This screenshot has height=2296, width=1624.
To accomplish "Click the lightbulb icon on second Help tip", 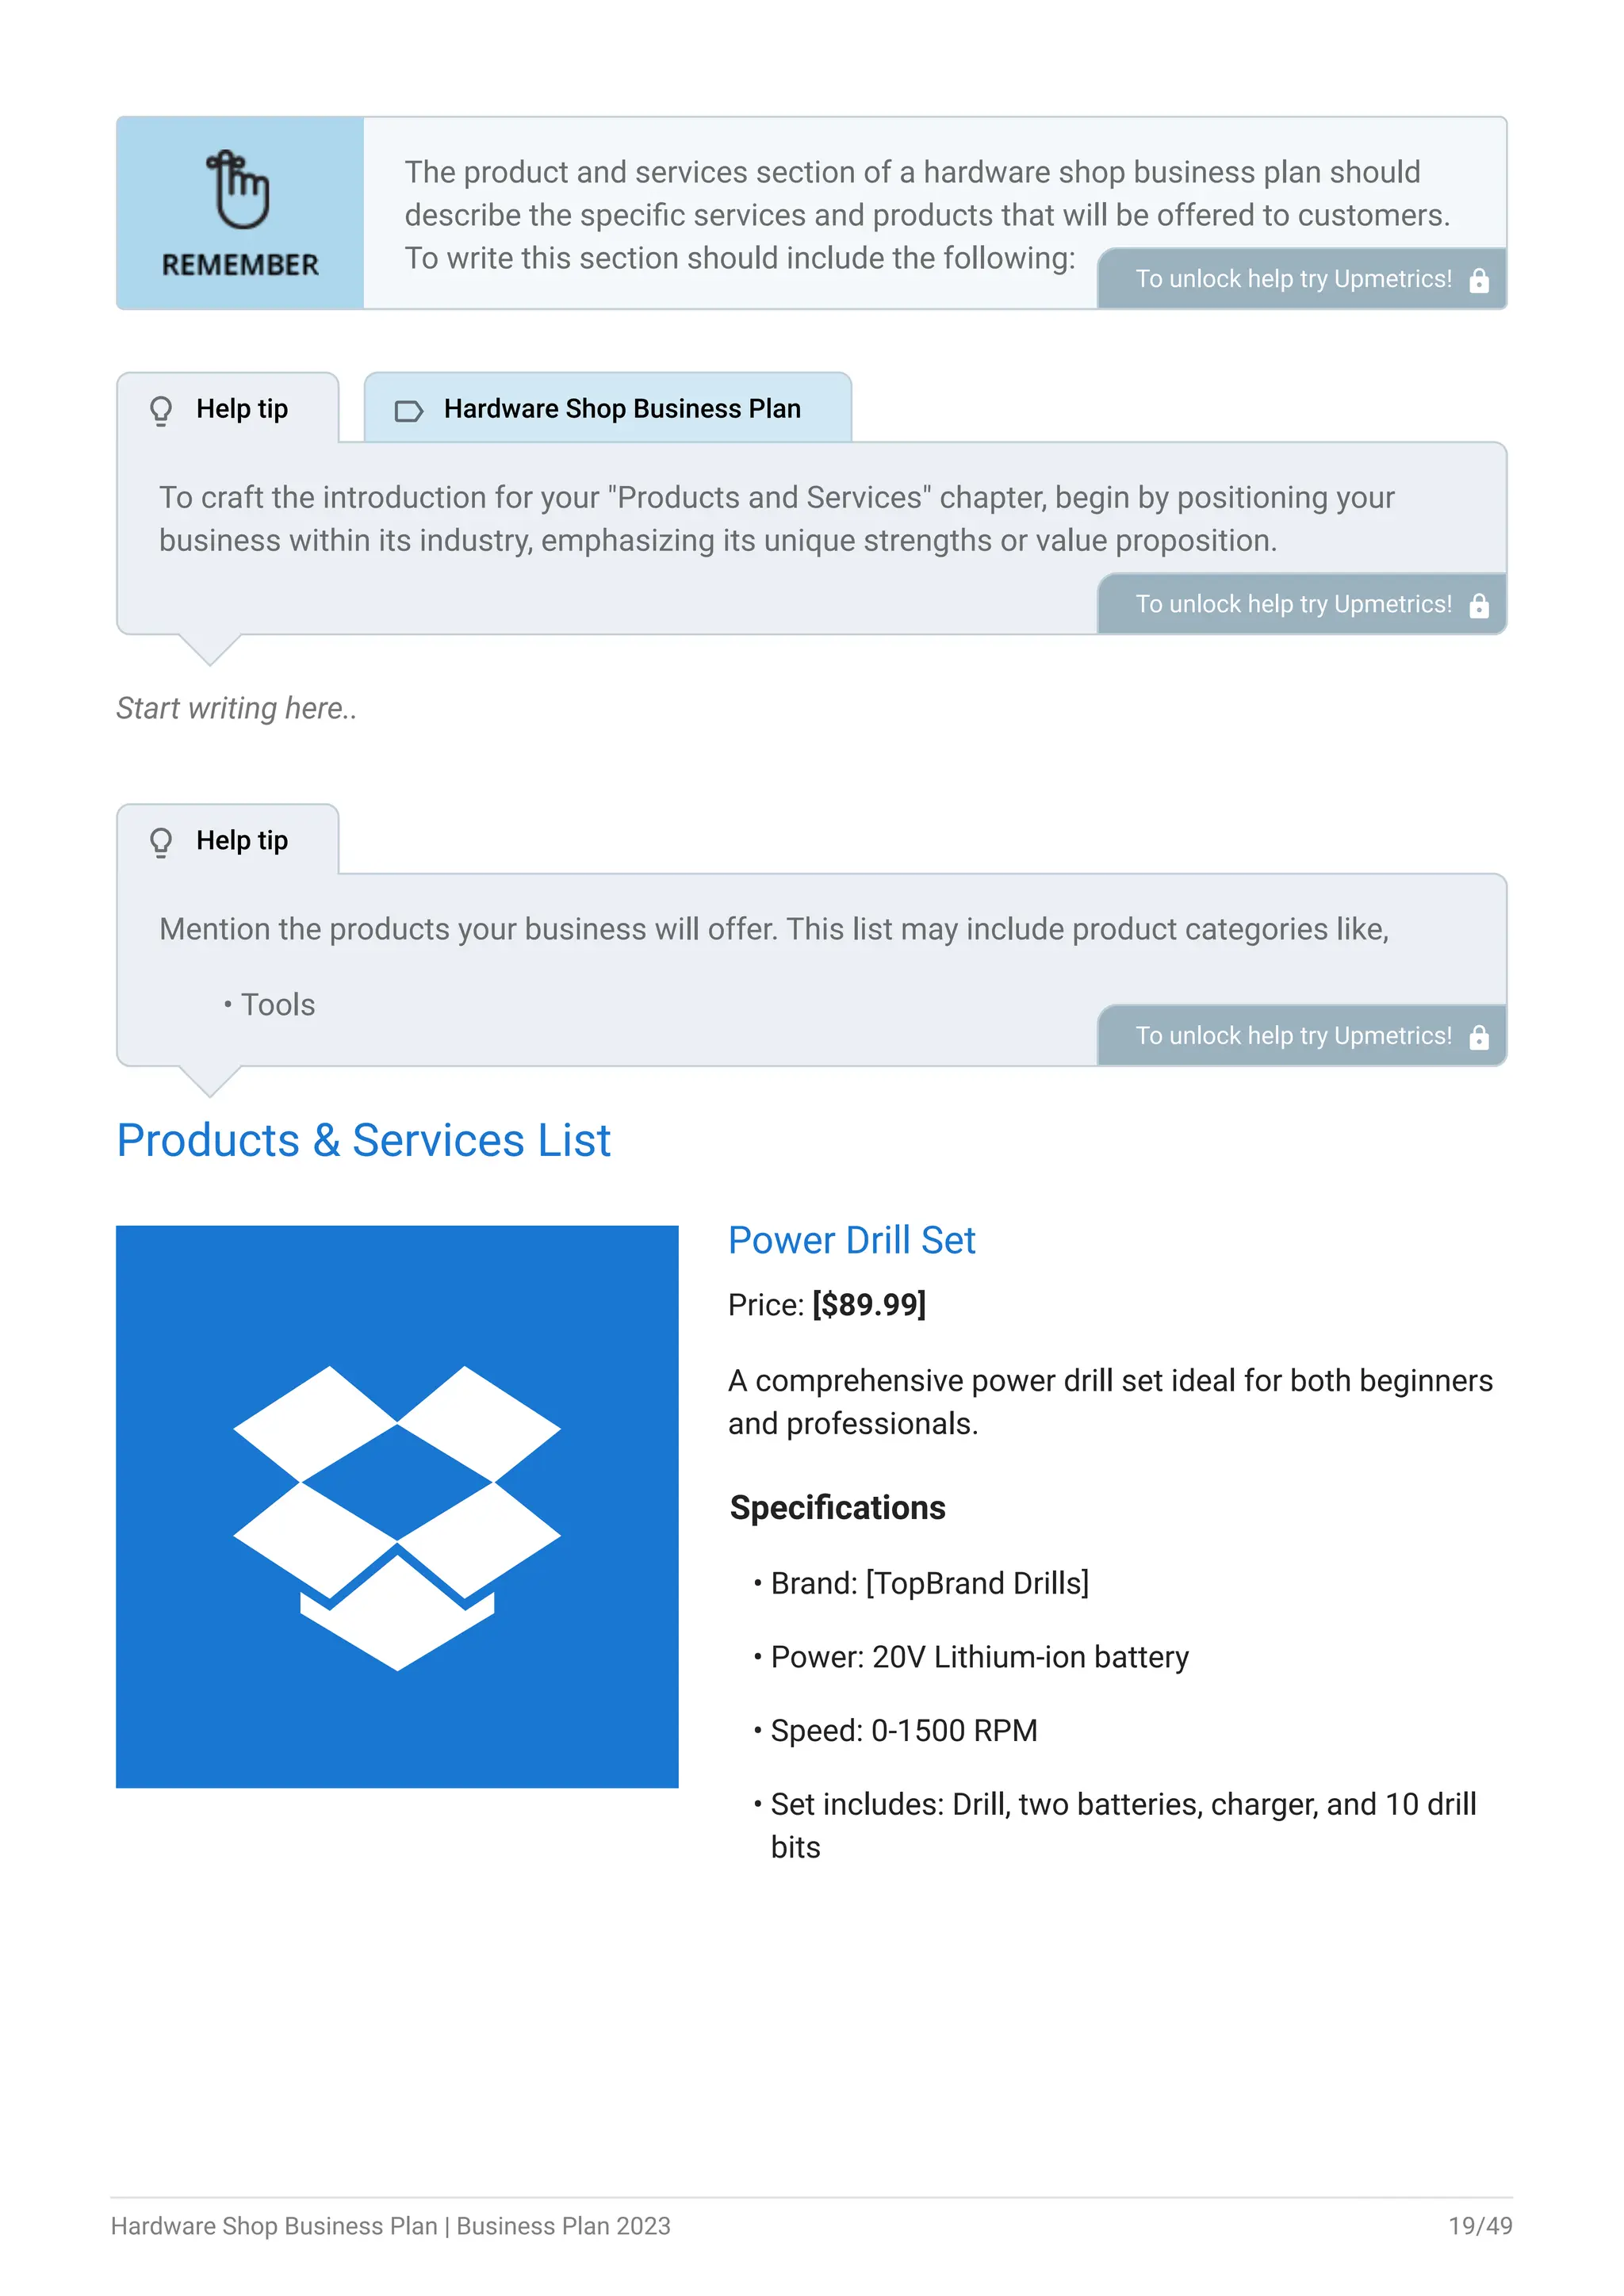I will 161,842.
